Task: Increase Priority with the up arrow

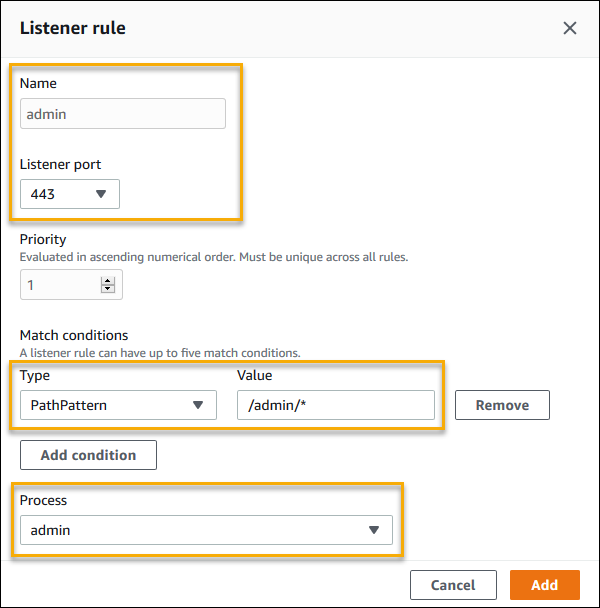Action: coord(107,281)
